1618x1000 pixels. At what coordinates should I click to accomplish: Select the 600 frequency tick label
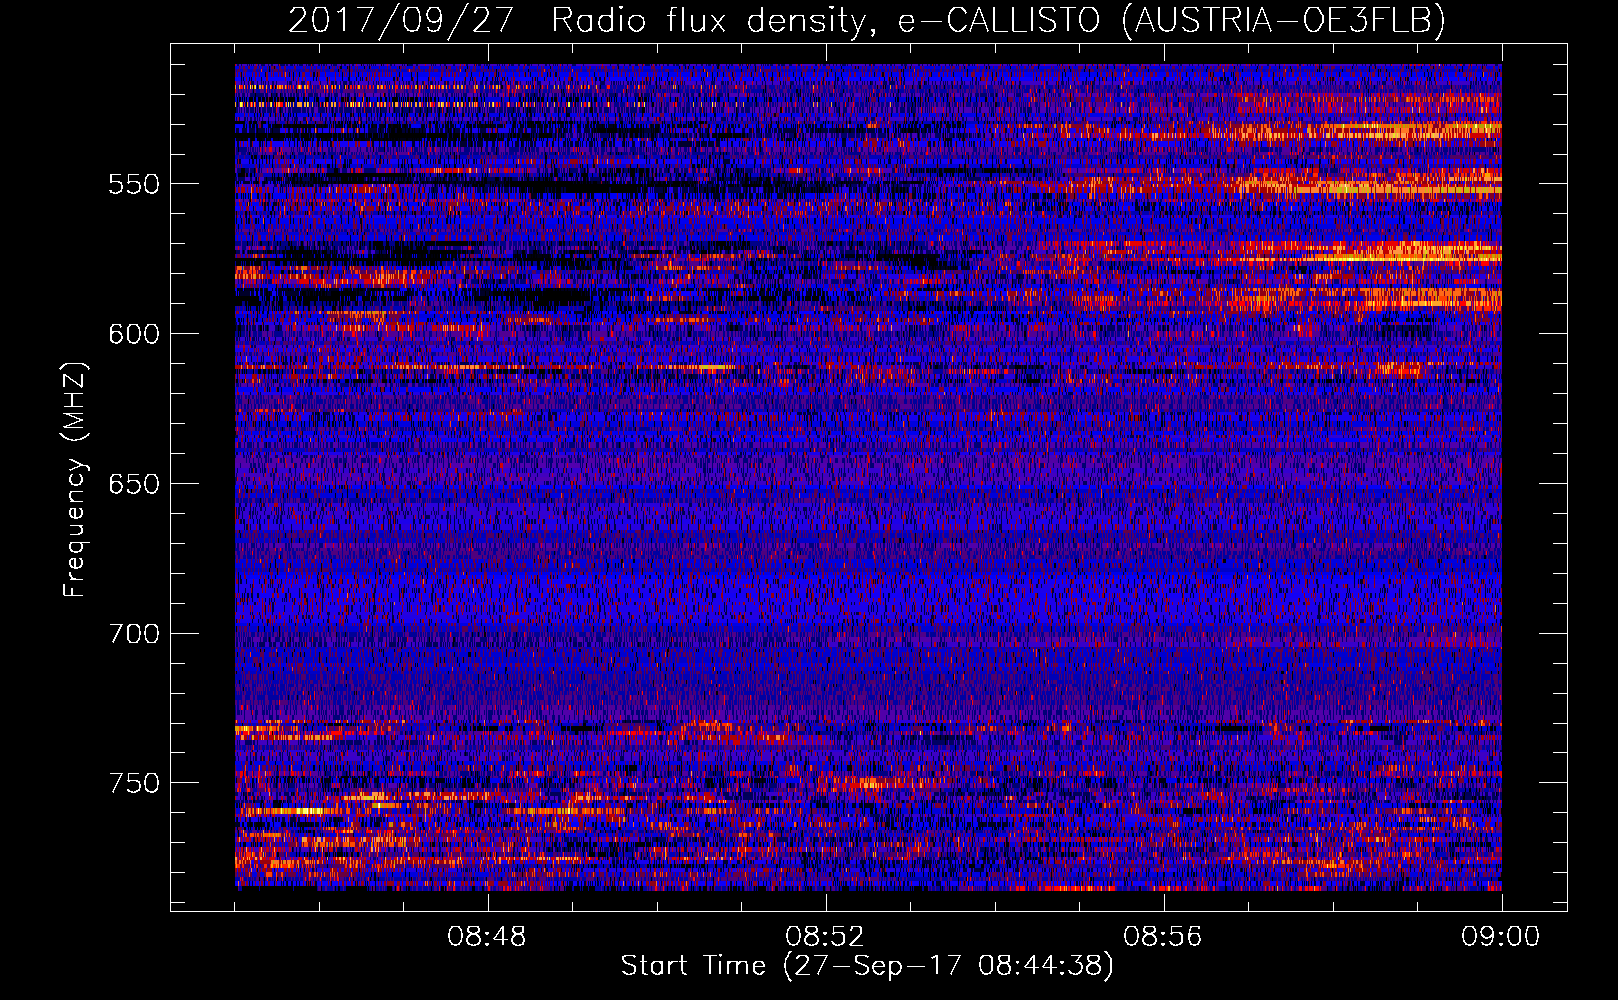[134, 334]
